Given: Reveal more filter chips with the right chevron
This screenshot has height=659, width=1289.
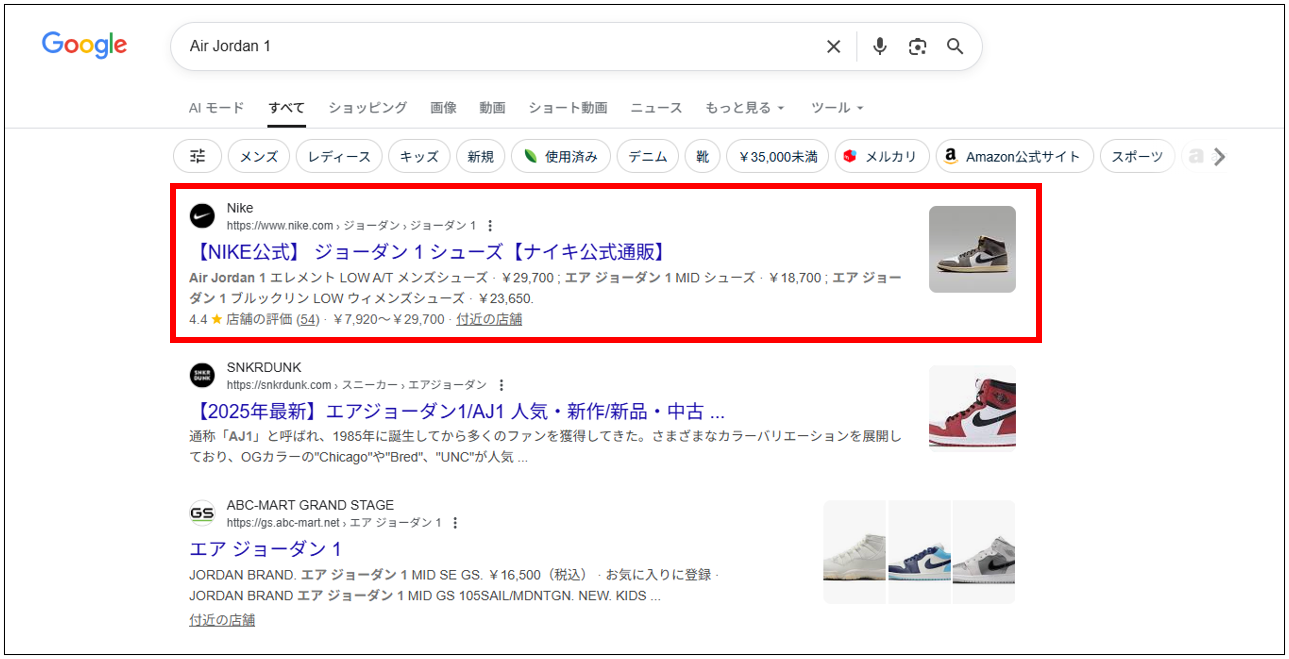Looking at the screenshot, I should pyautogui.click(x=1219, y=155).
